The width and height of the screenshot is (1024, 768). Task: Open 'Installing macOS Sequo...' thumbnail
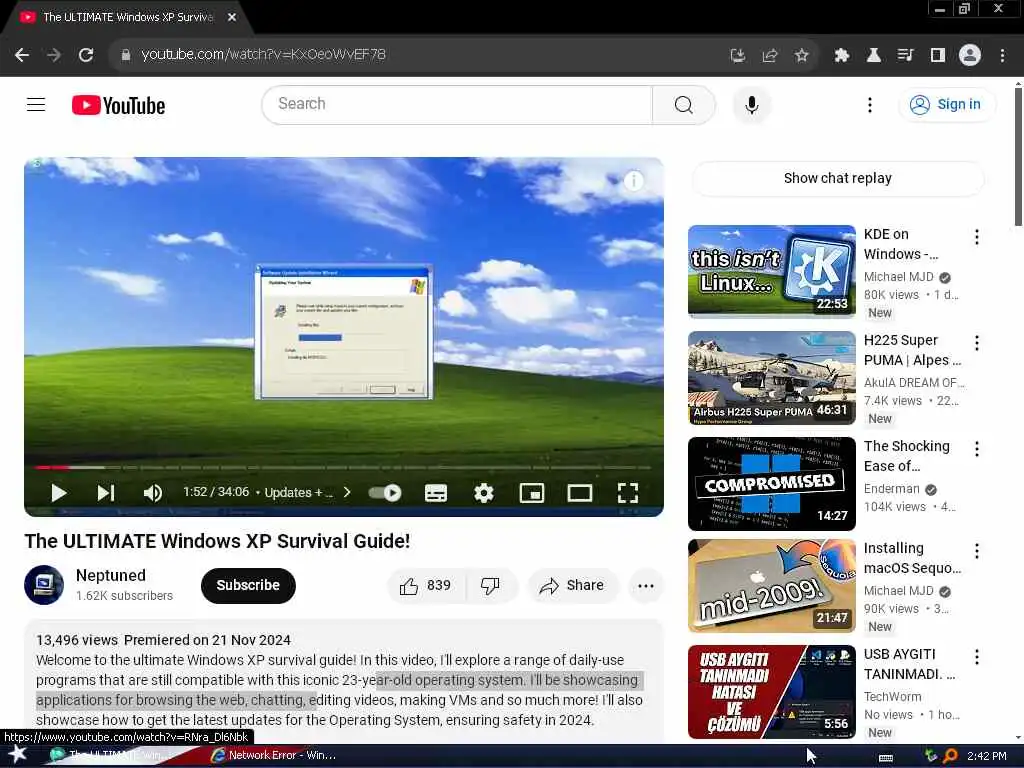pos(771,586)
